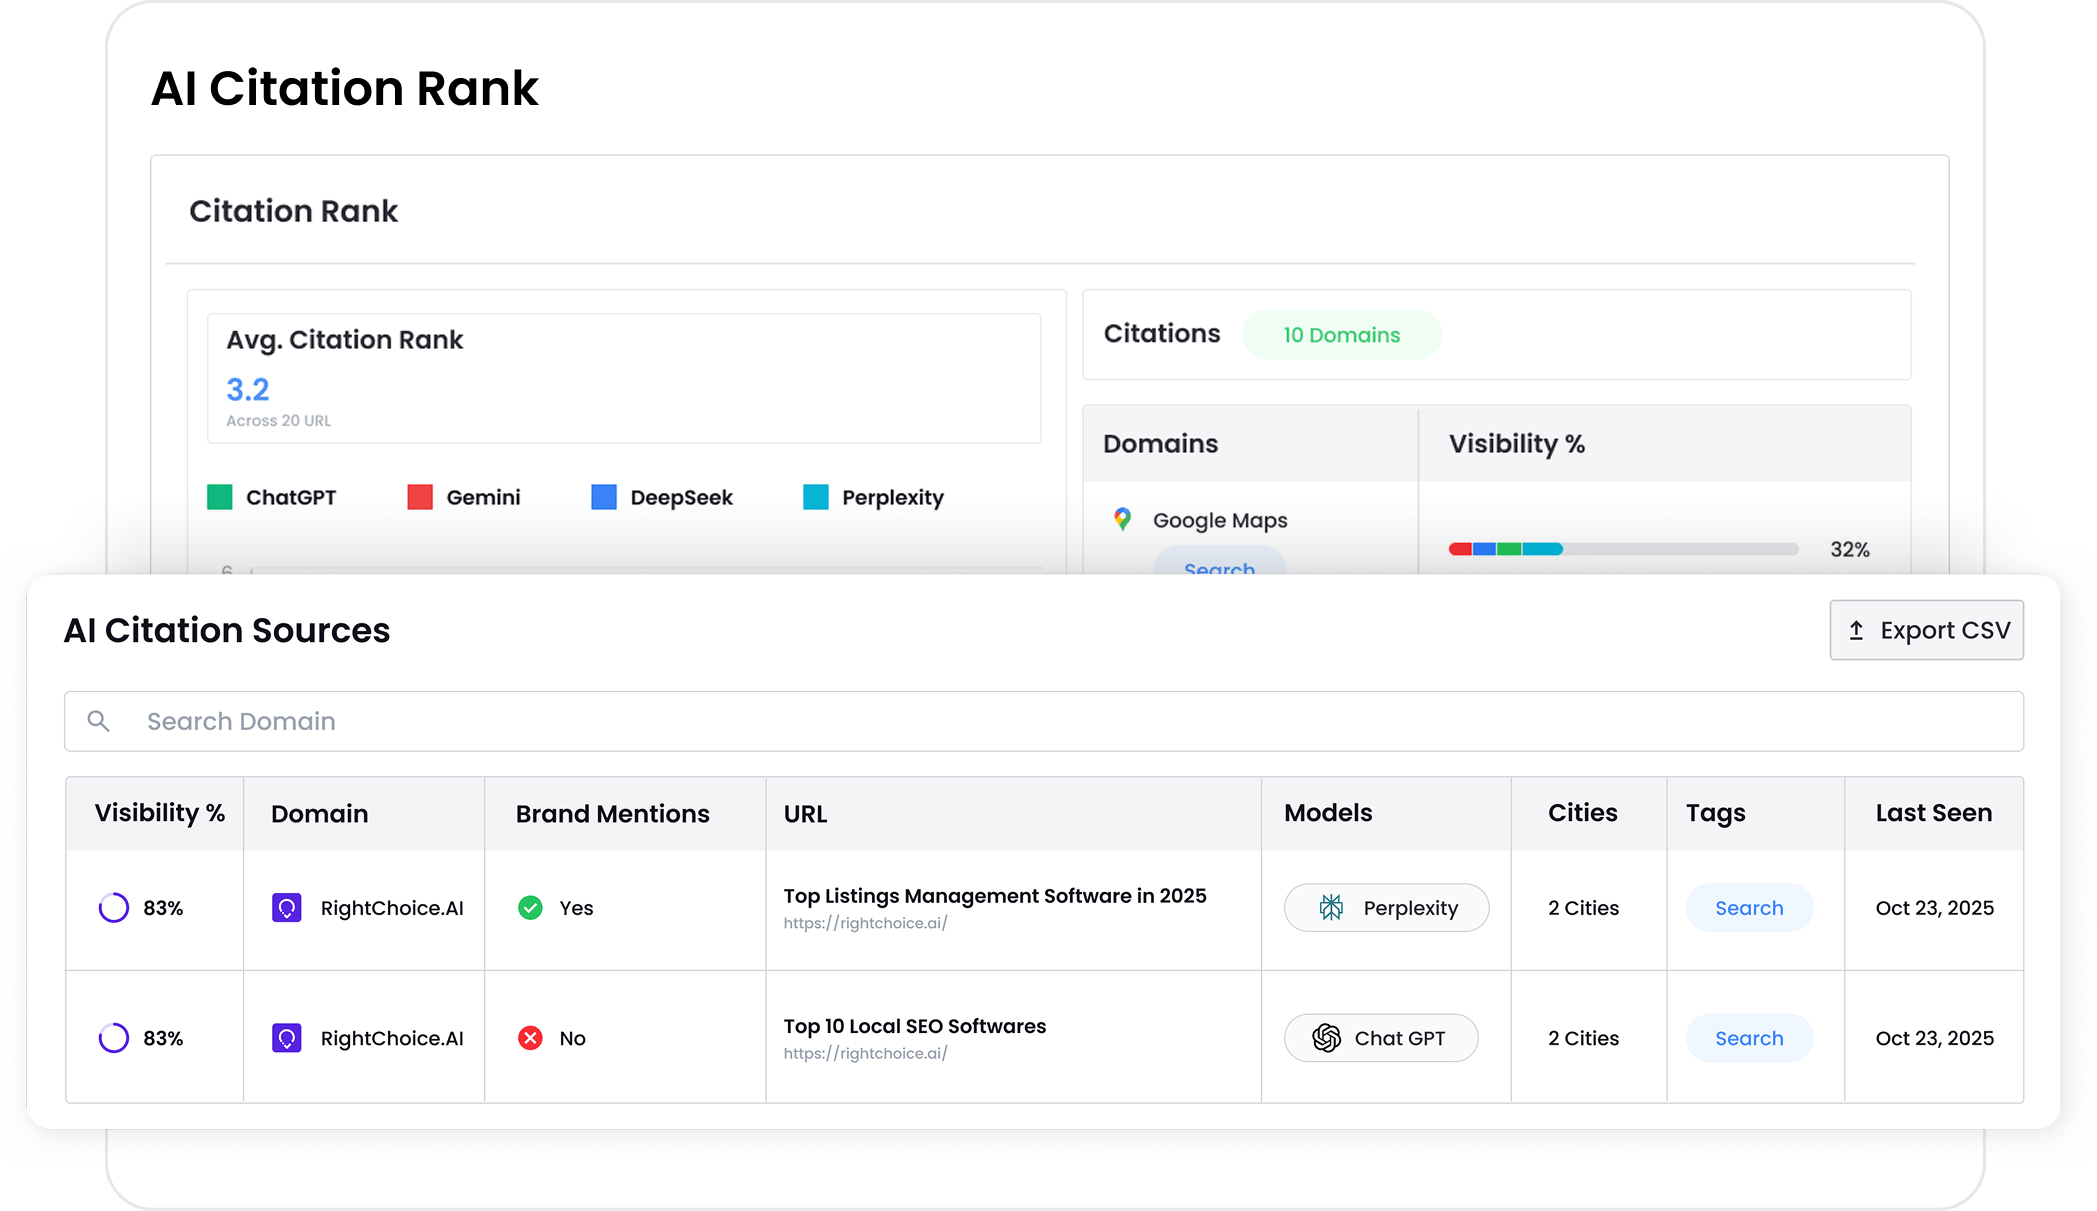Viewport: 2097px width, 1211px height.
Task: Click the Perplexity model icon
Action: point(1331,908)
